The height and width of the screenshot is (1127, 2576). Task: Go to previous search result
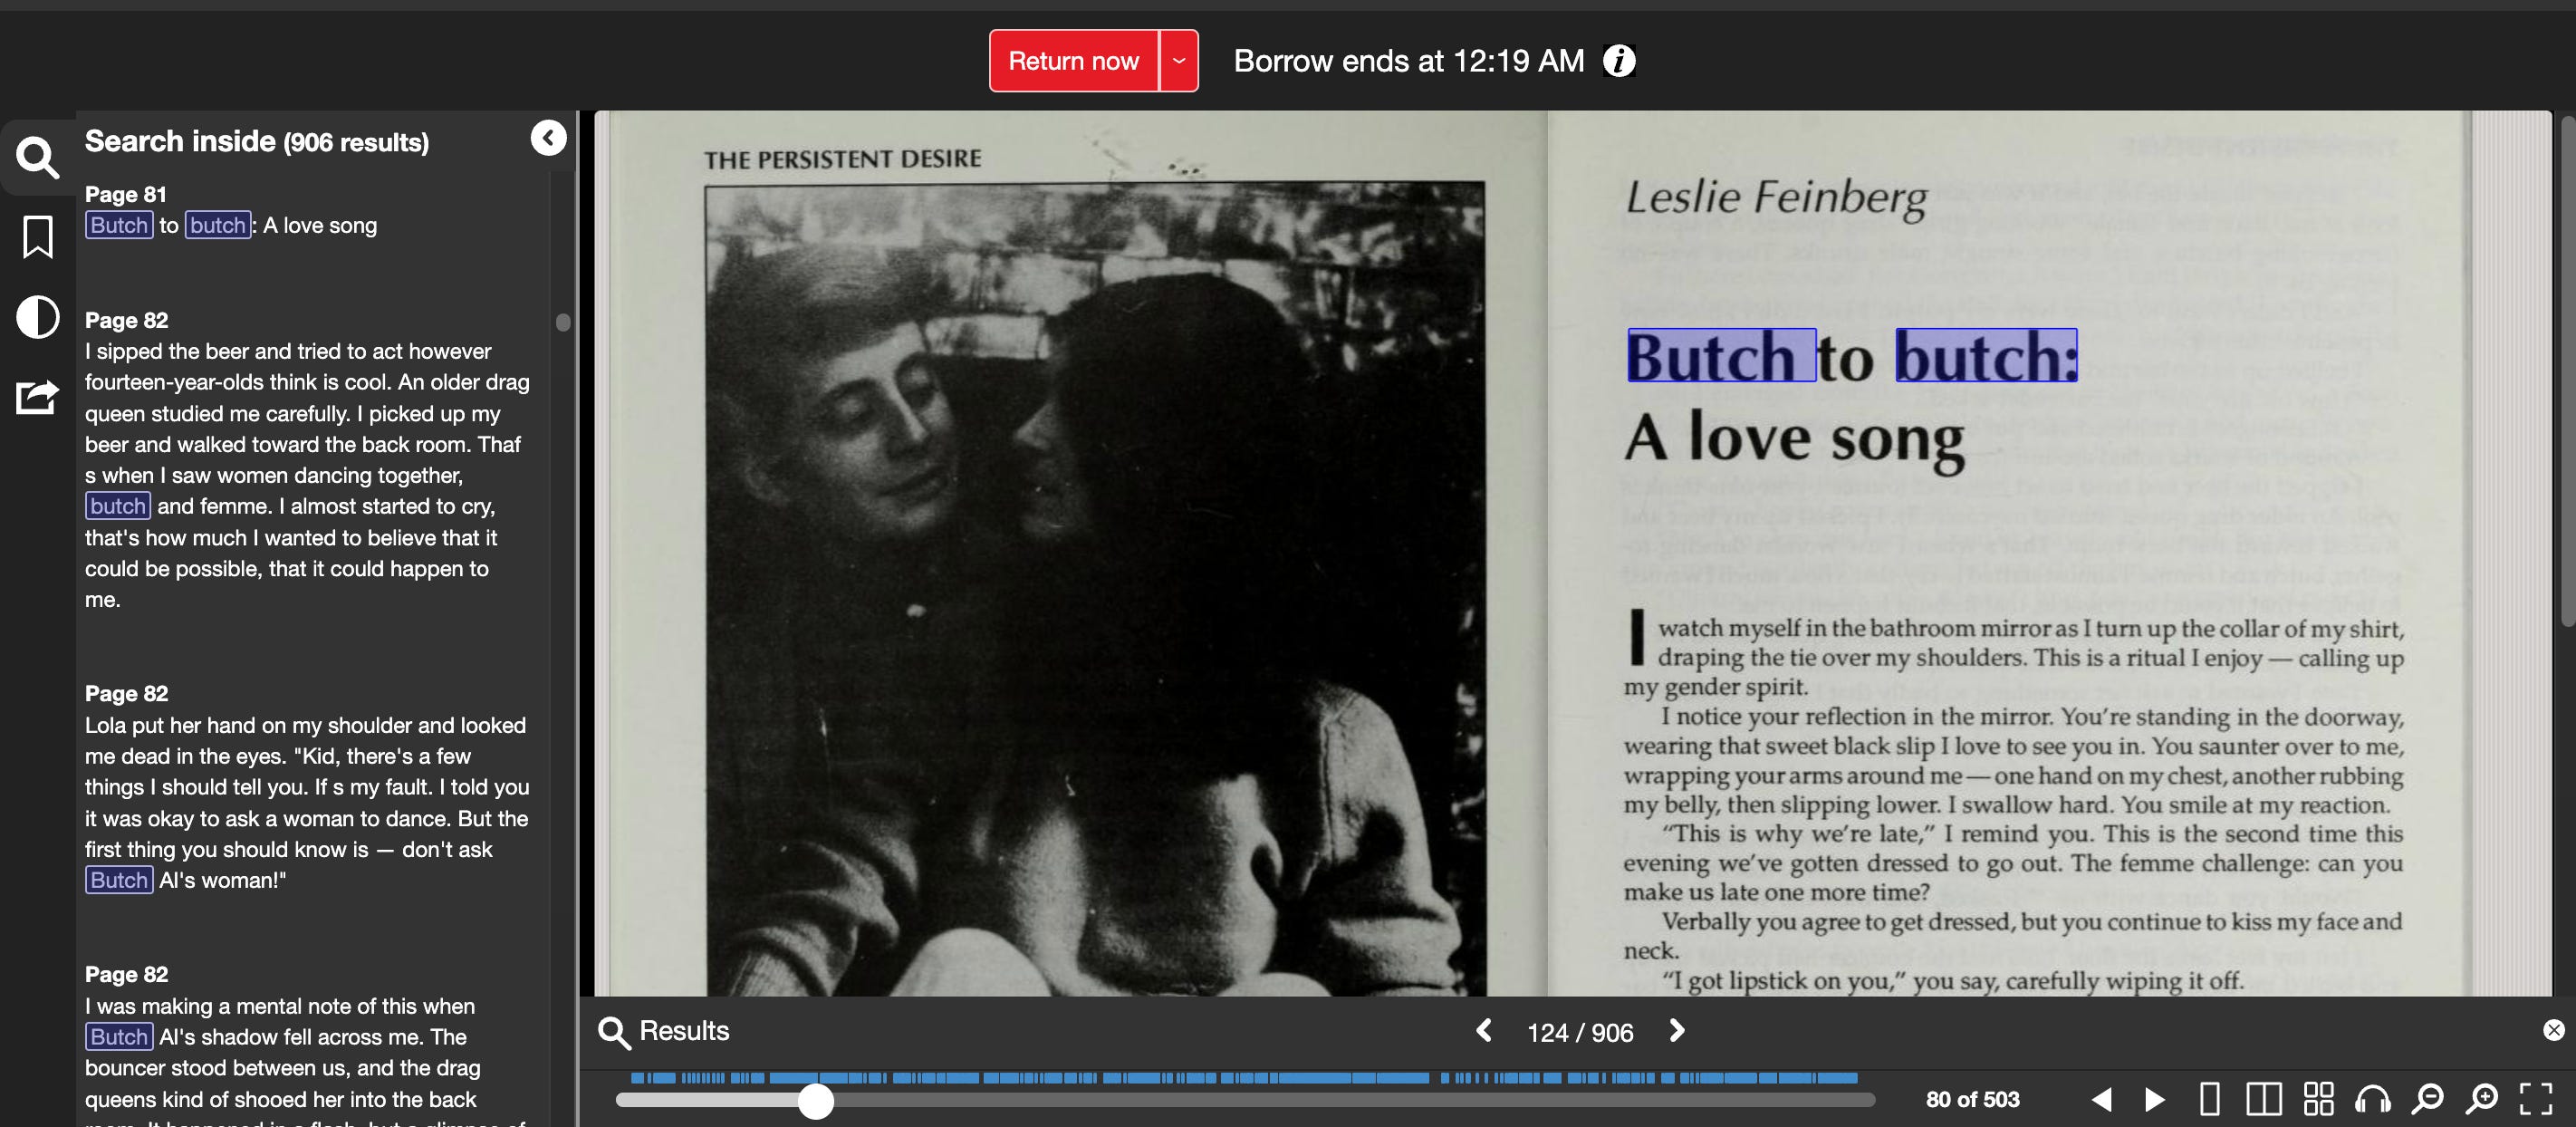point(1484,1031)
